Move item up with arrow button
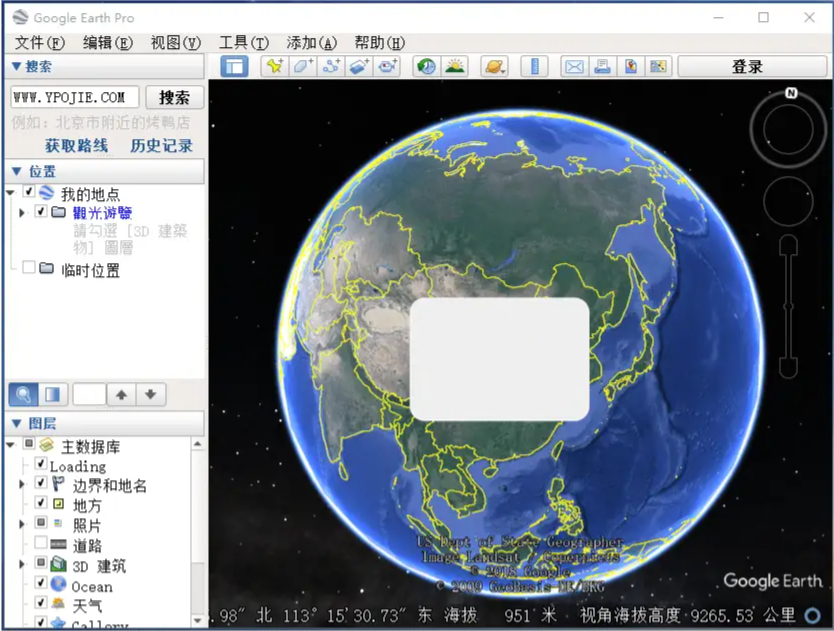This screenshot has width=834, height=631. (121, 394)
